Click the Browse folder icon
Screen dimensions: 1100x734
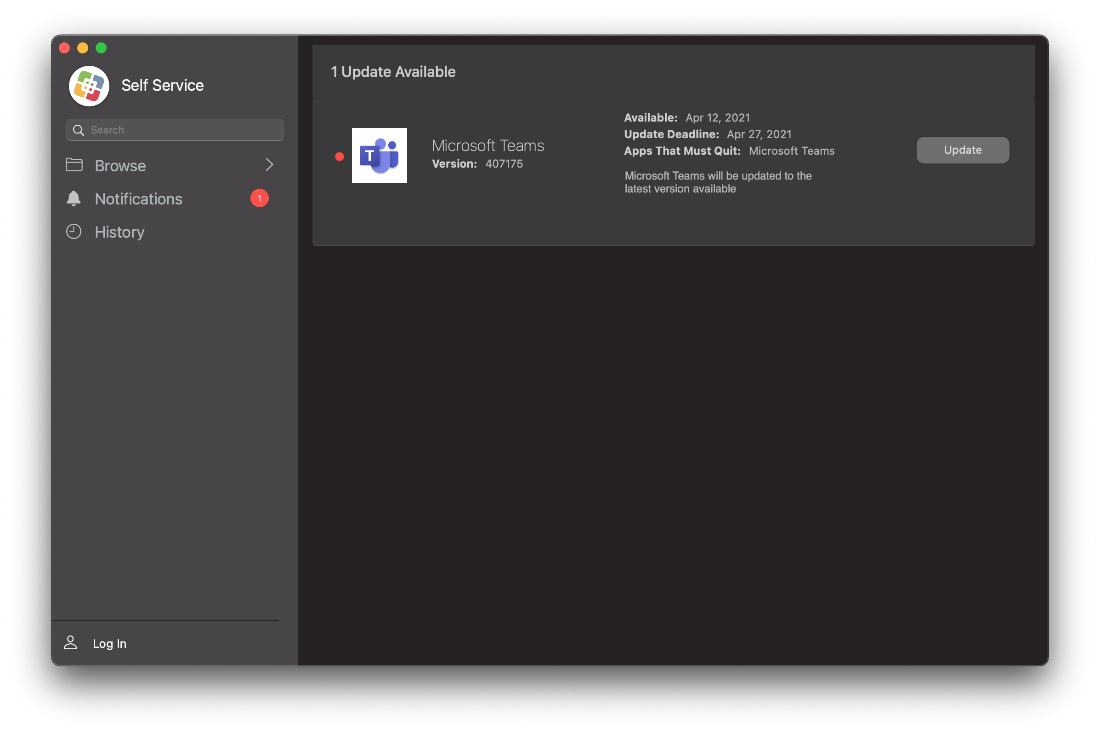[74, 165]
